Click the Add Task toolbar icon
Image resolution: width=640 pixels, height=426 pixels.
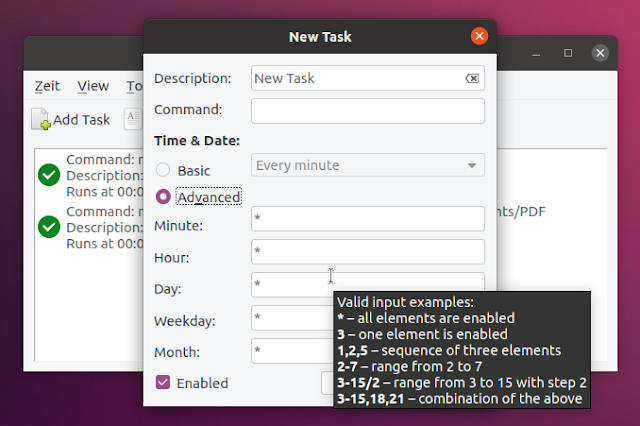[x=41, y=120]
